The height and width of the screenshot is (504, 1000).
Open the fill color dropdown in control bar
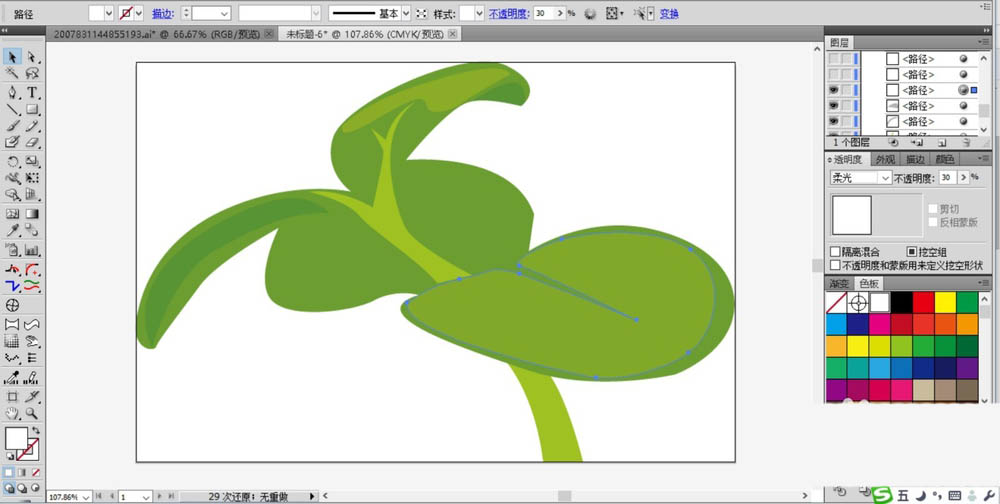pyautogui.click(x=108, y=13)
